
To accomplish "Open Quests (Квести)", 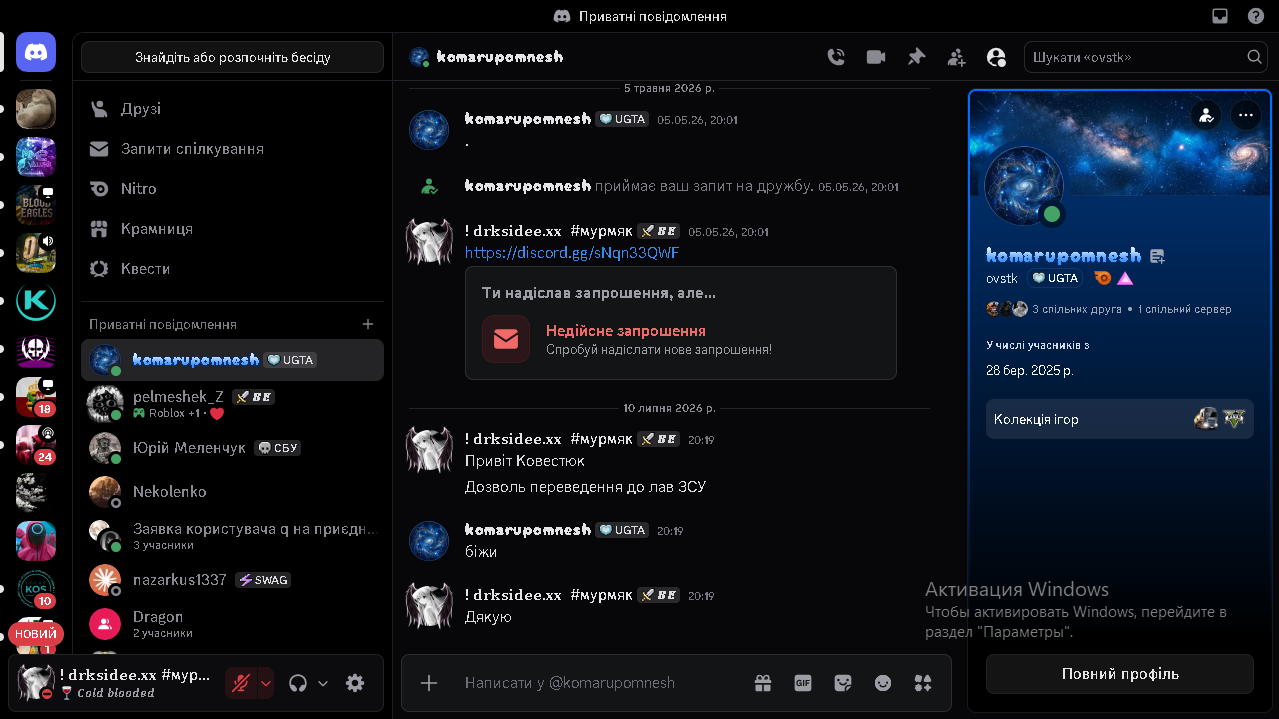I will 232,268.
